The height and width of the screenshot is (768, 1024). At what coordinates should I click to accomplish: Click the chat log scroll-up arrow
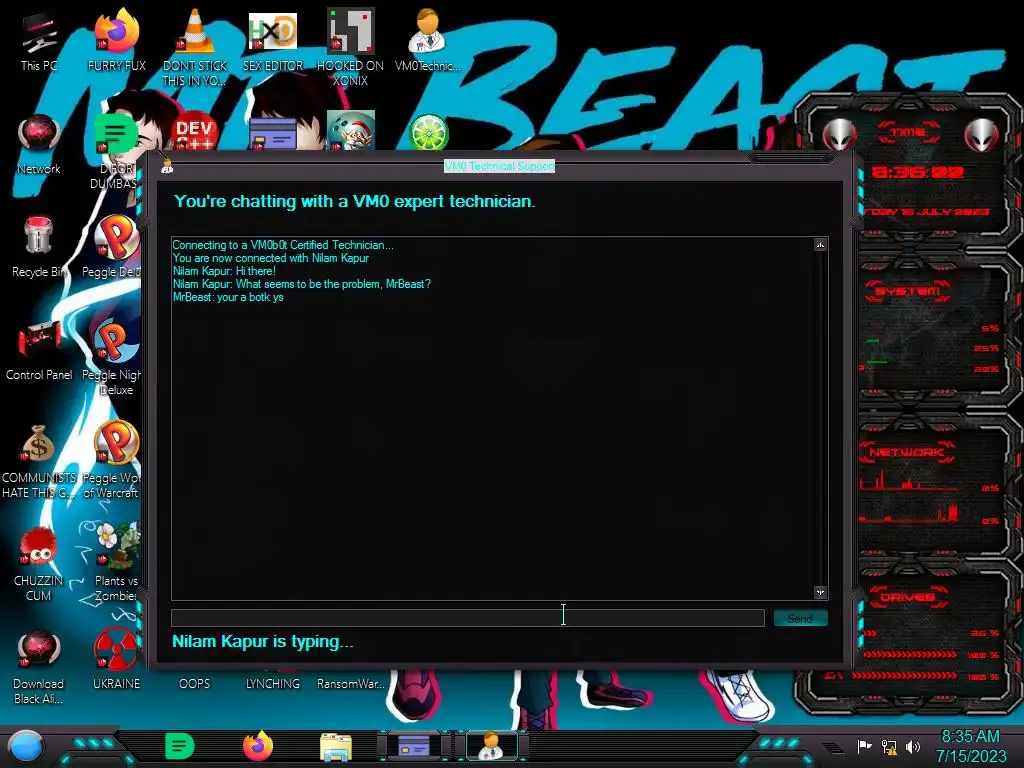(x=820, y=245)
